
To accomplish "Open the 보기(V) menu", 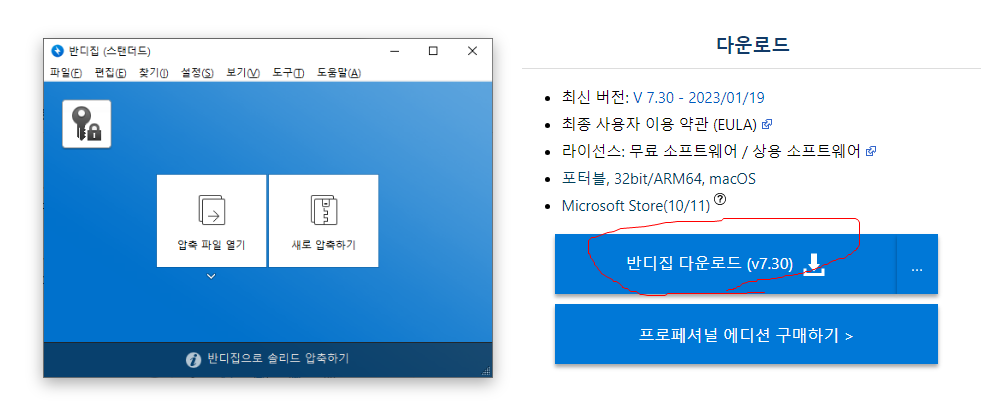I will tap(243, 72).
